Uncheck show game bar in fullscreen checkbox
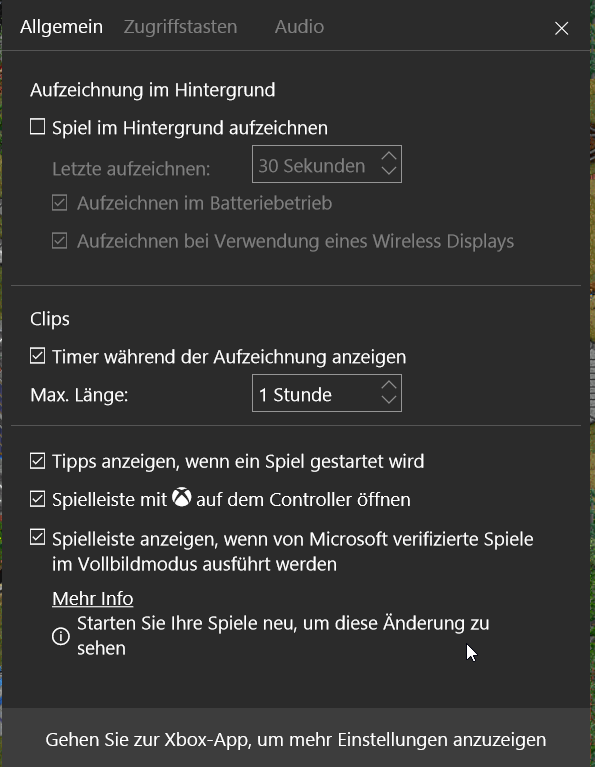Screen dimensions: 600x770 tap(38, 538)
